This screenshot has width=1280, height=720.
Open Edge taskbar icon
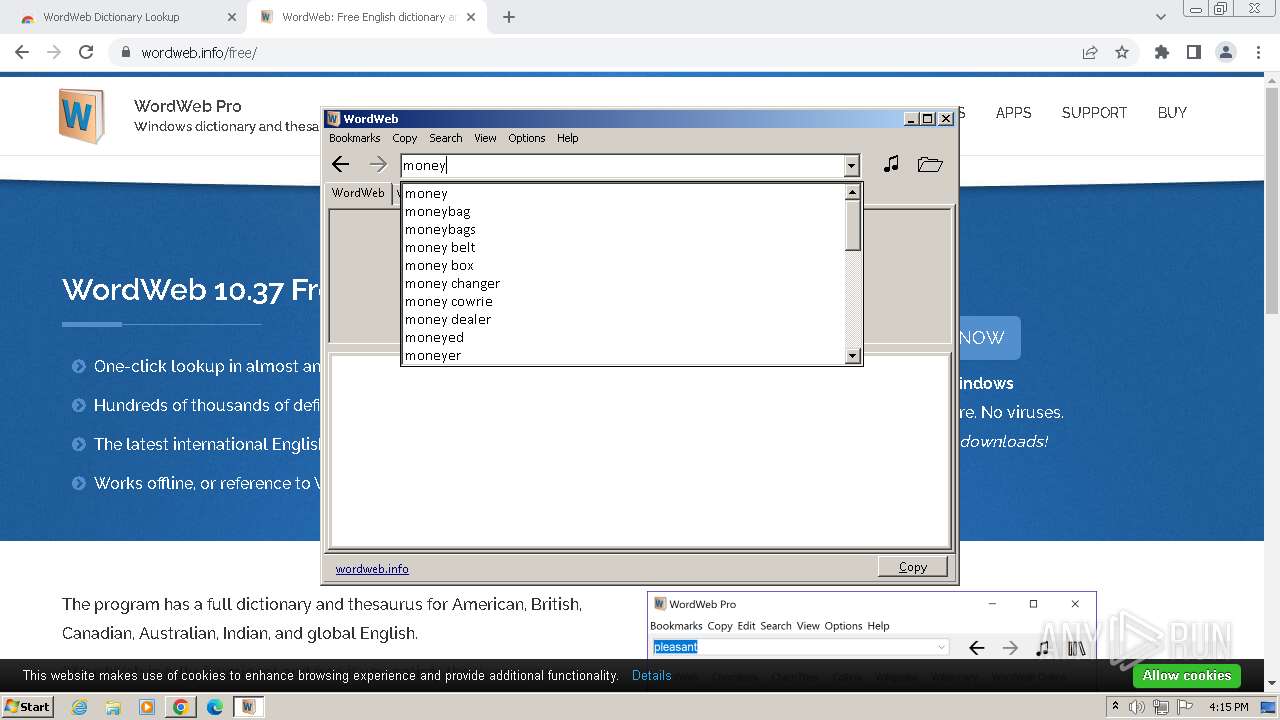pyautogui.click(x=215, y=707)
